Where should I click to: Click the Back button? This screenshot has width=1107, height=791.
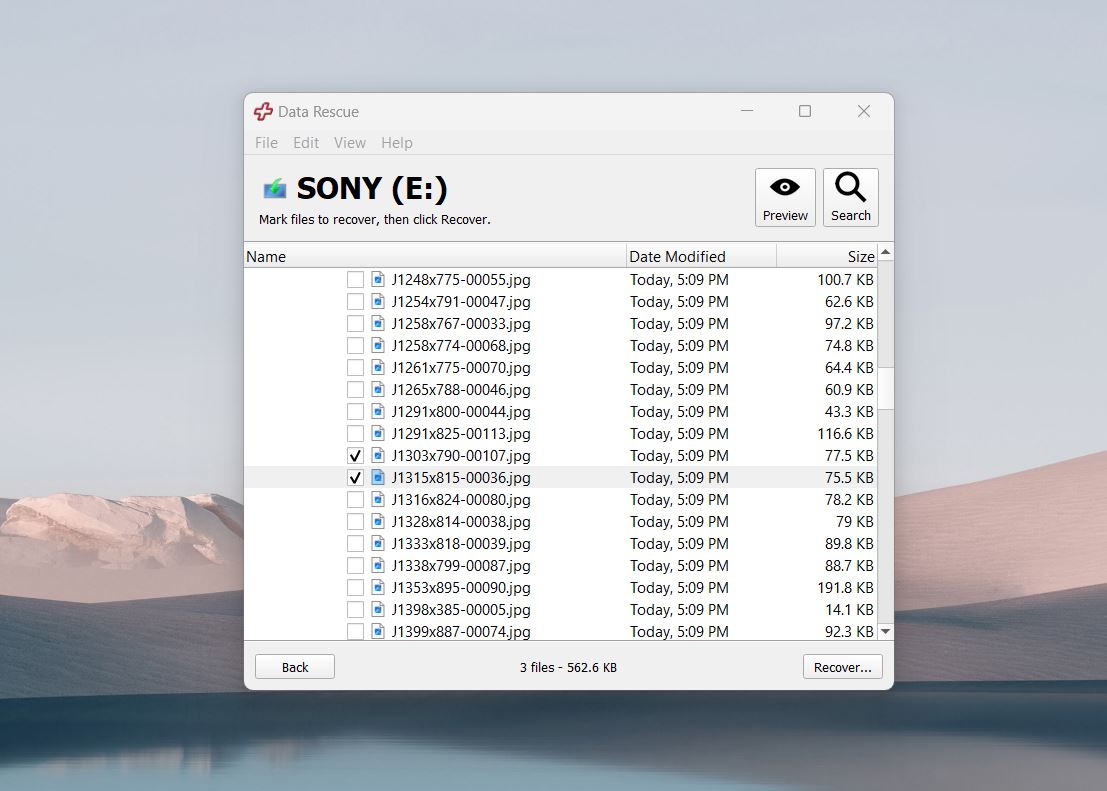[x=294, y=667]
